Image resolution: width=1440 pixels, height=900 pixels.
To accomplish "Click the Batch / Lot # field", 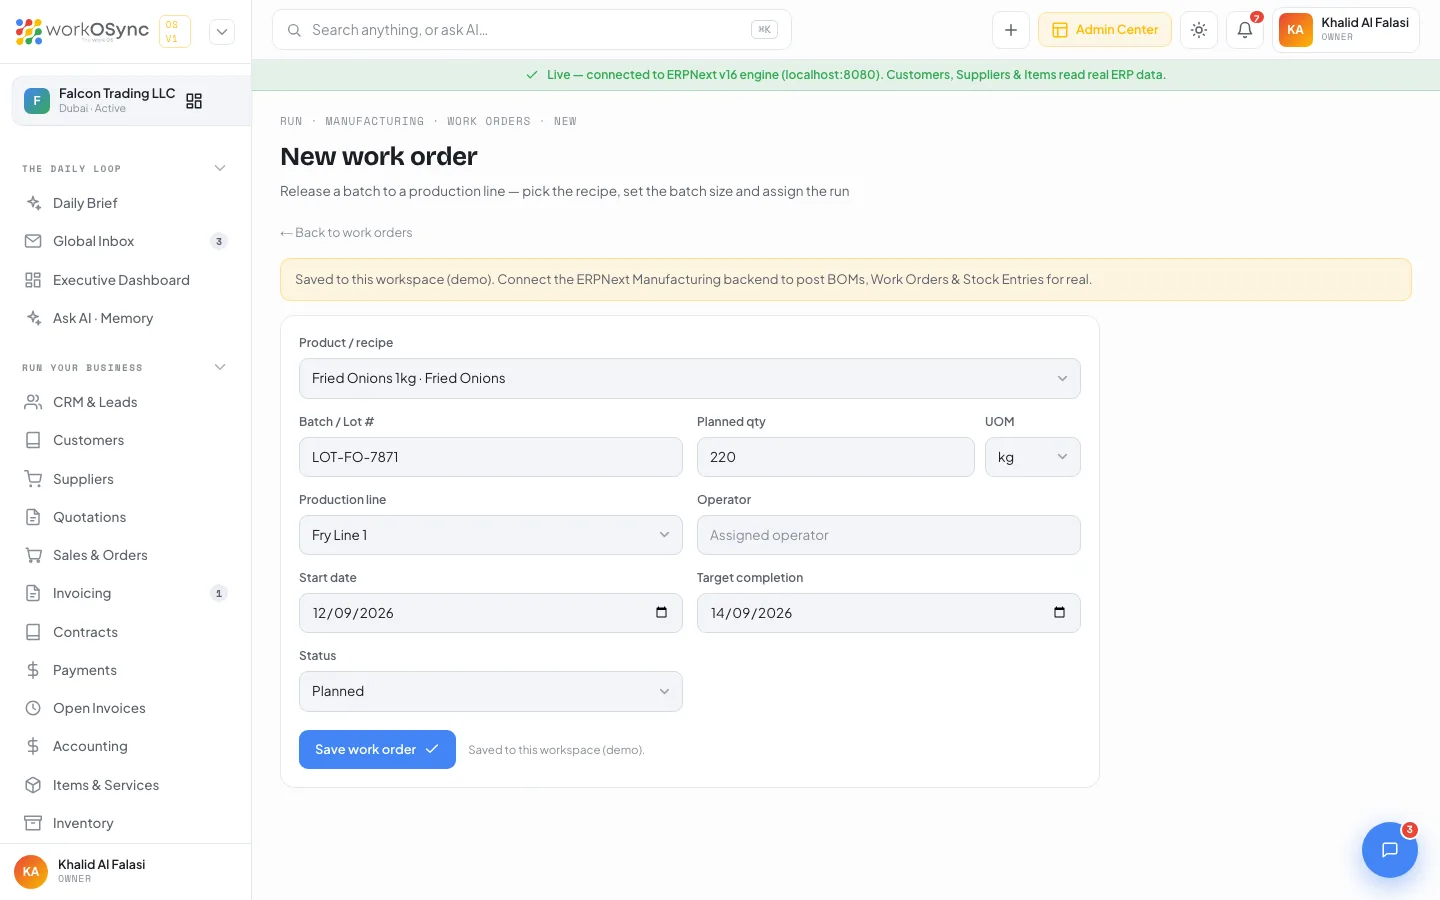I will [491, 457].
